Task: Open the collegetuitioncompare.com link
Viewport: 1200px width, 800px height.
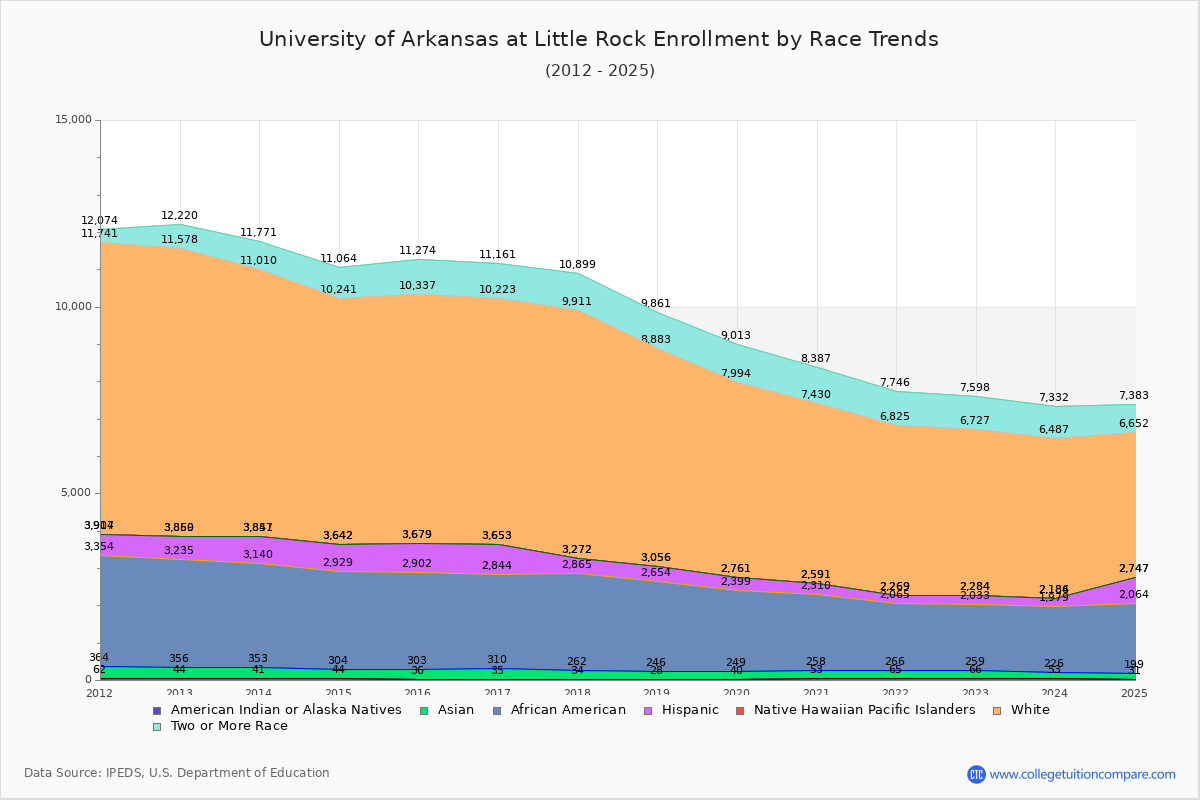Action: pyautogui.click(x=1083, y=774)
